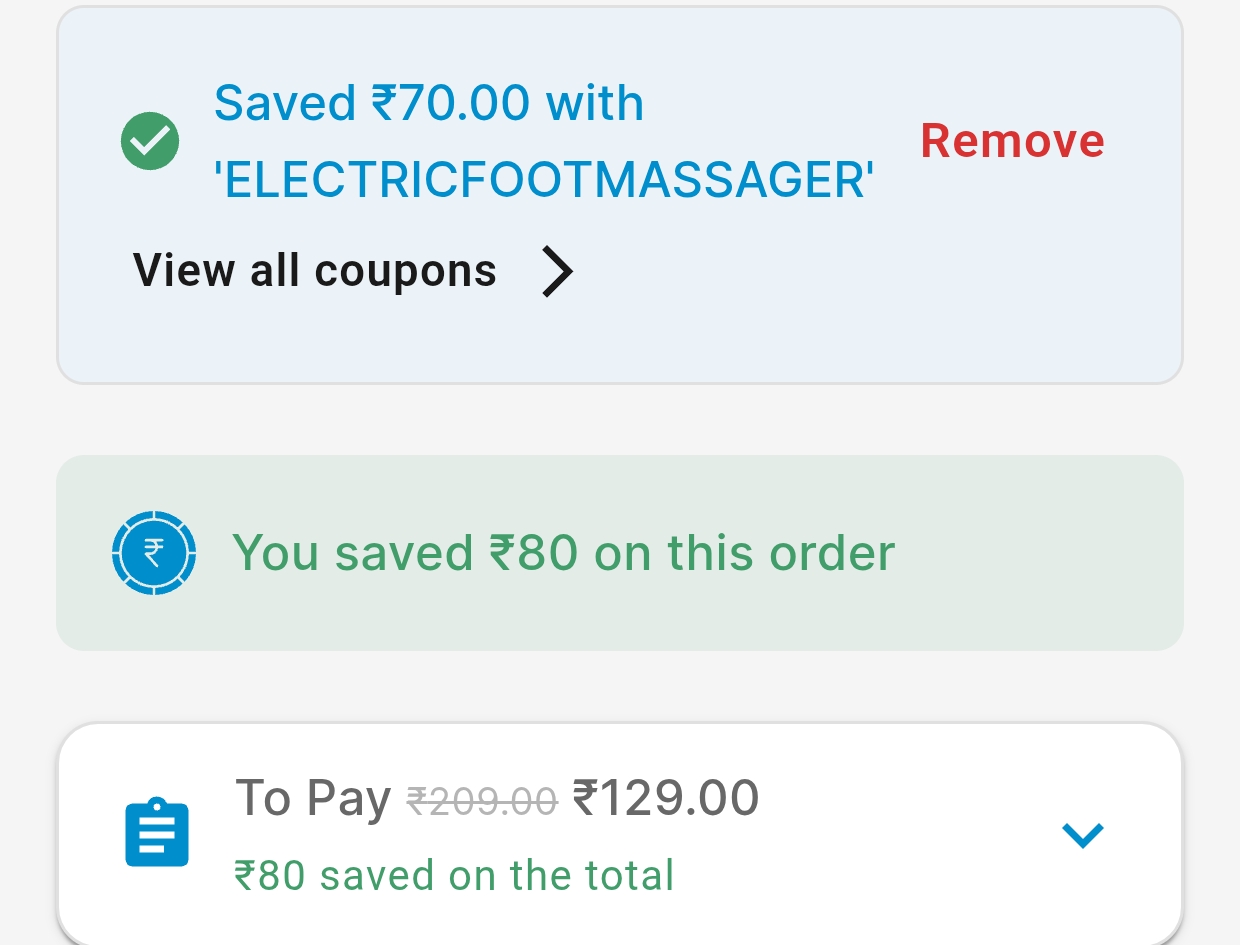Image resolution: width=1240 pixels, height=945 pixels.
Task: Tap the ₹80 amount in the savings banner
Action: [533, 553]
